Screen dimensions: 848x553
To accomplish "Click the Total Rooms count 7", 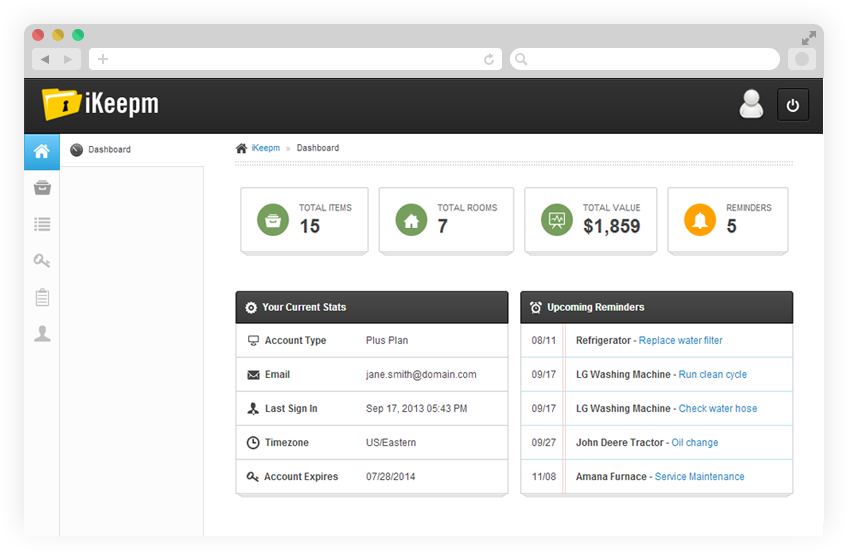I will tap(442, 226).
